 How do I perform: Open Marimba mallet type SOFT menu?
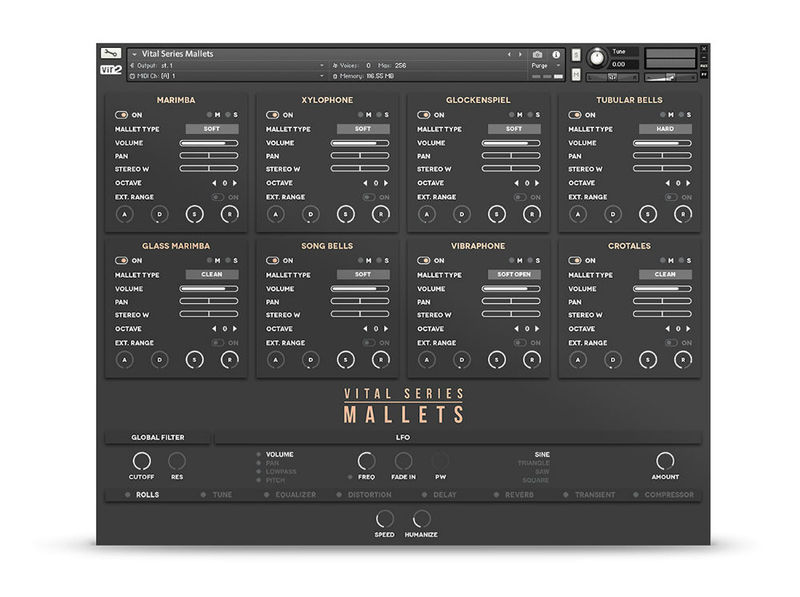click(x=212, y=129)
